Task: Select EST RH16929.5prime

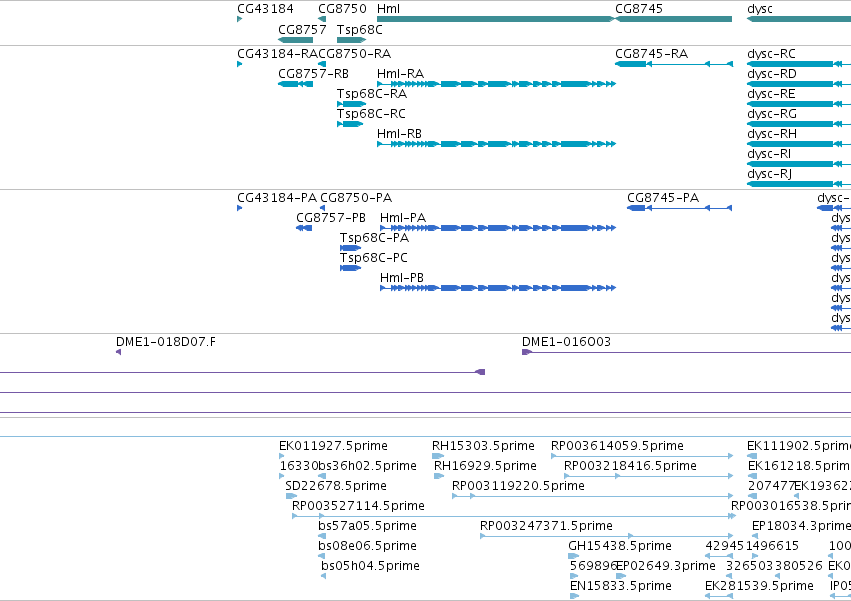Action: 439,476
